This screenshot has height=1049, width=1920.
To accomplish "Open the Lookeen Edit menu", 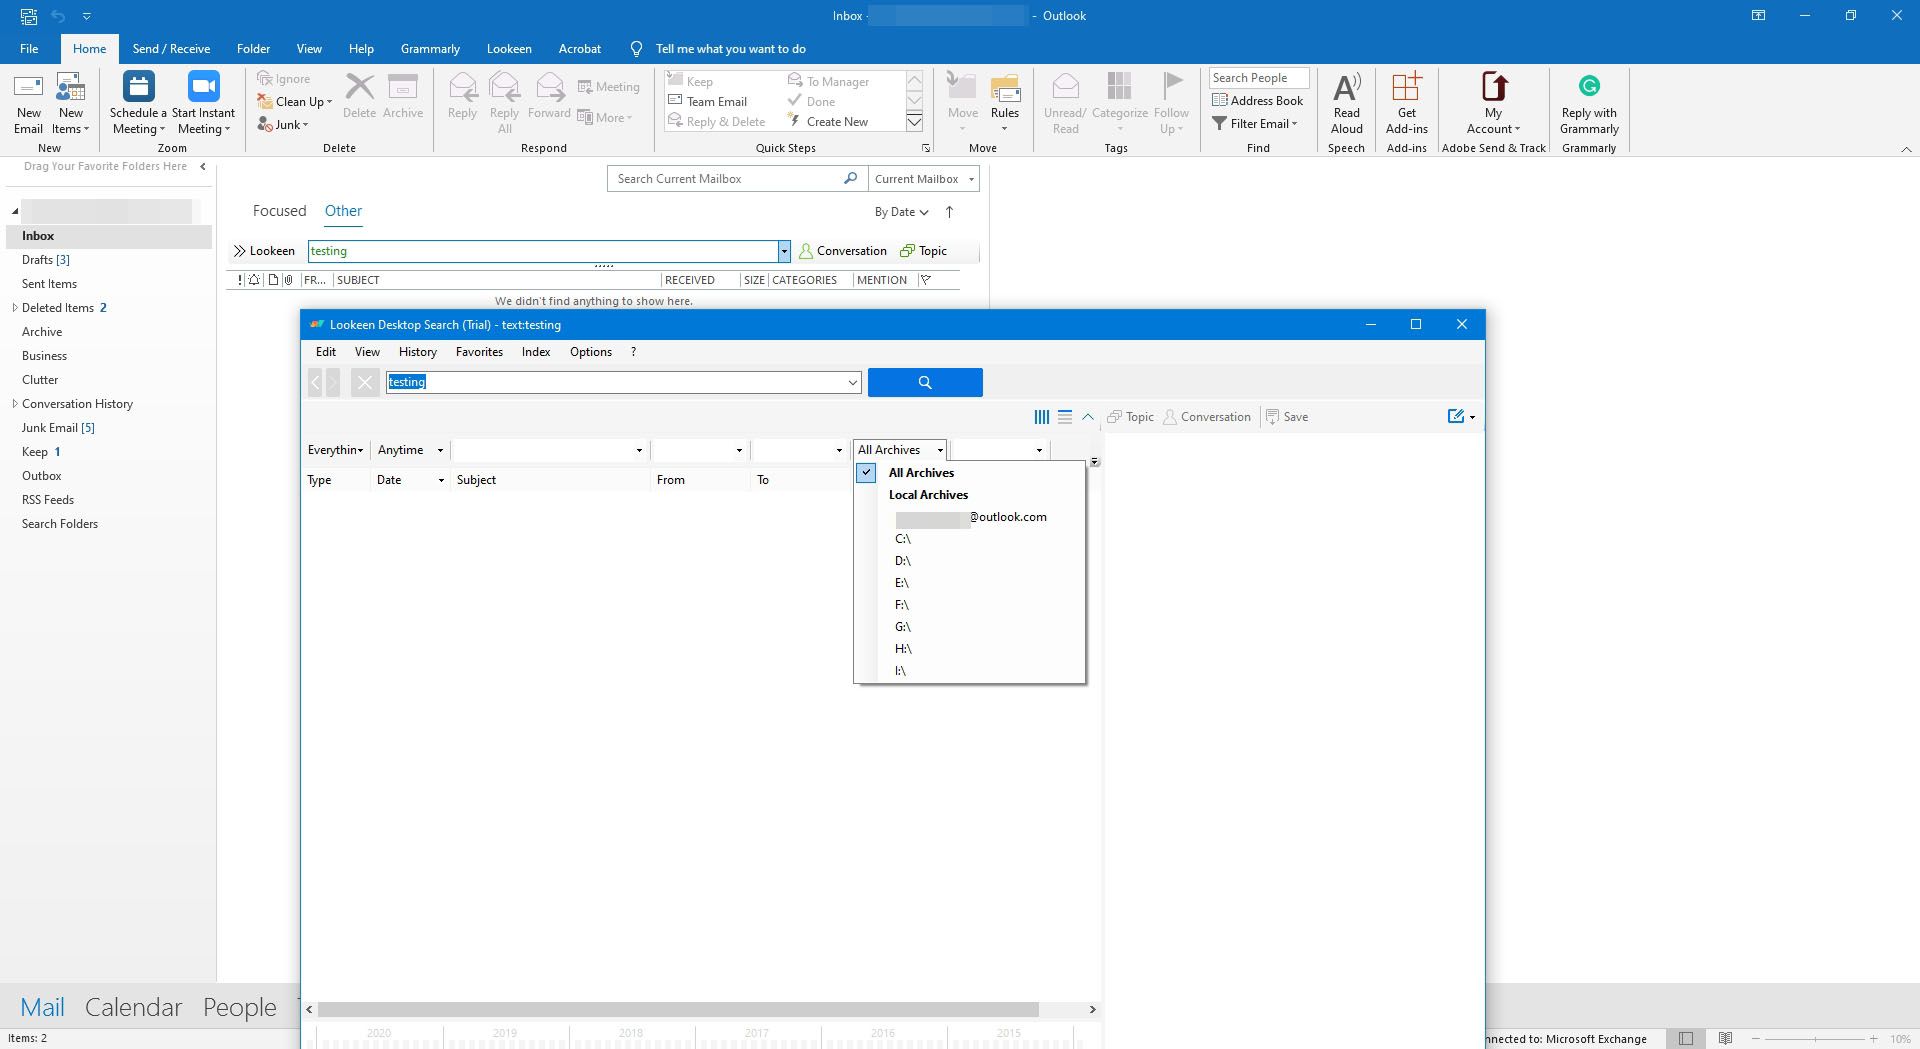I will point(326,352).
